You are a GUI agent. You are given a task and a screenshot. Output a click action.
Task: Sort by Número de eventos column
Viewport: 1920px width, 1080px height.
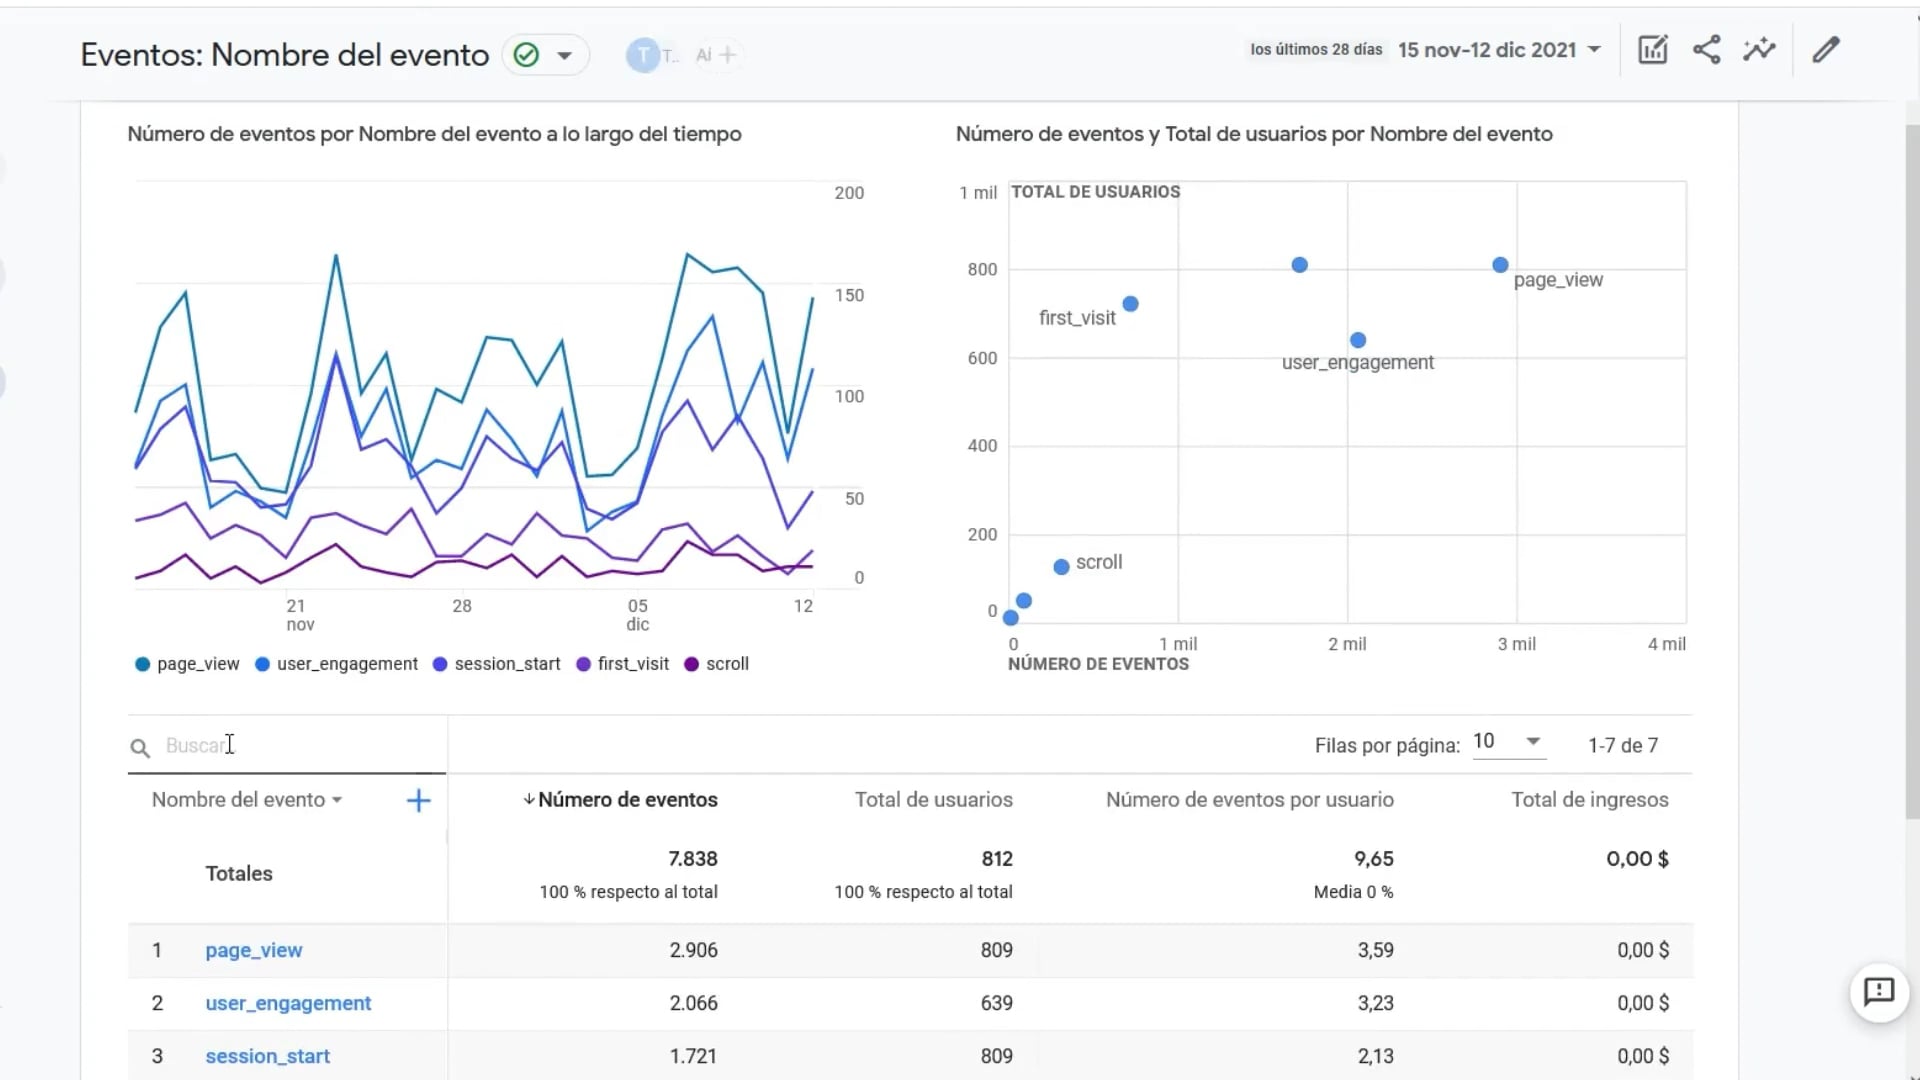pos(627,800)
